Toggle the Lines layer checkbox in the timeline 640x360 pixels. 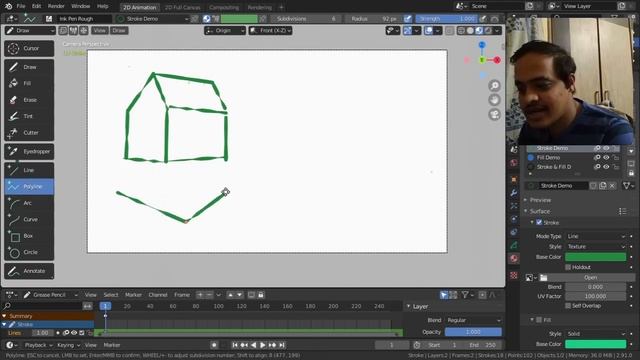click(82, 333)
